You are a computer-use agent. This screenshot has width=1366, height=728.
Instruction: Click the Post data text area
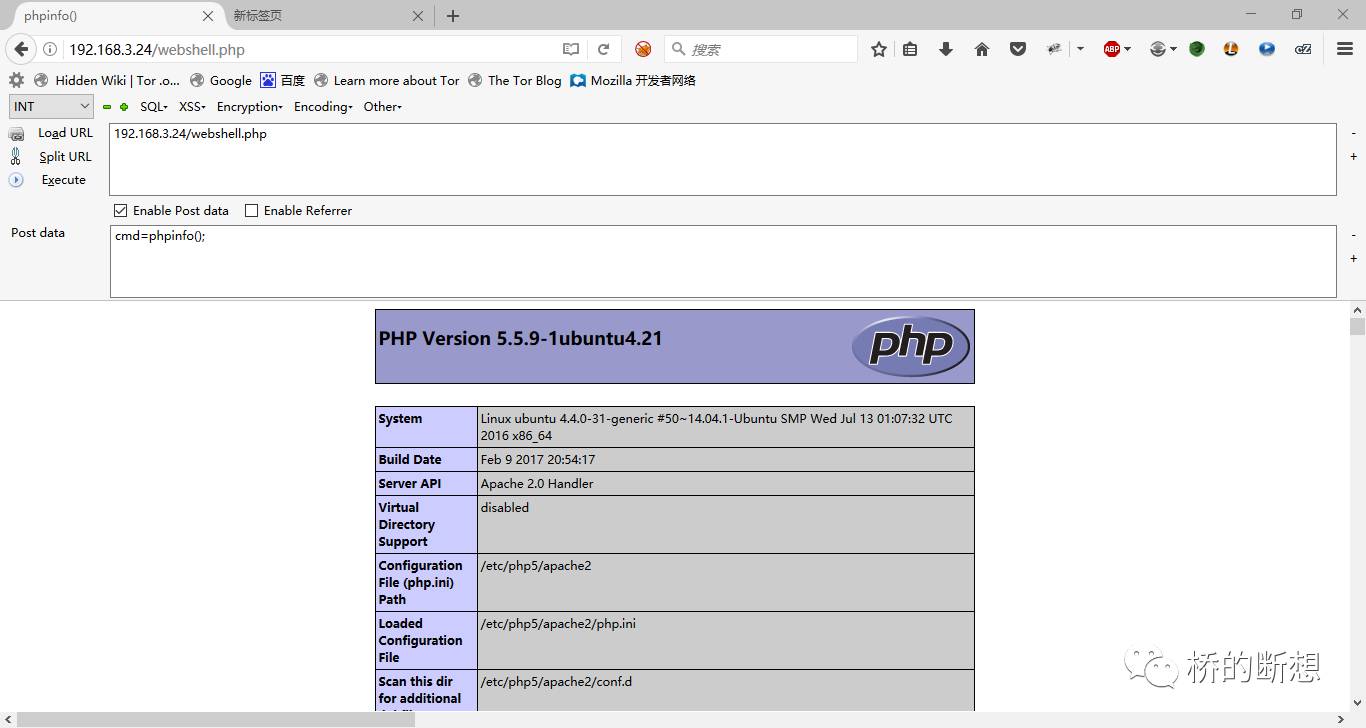click(x=722, y=261)
